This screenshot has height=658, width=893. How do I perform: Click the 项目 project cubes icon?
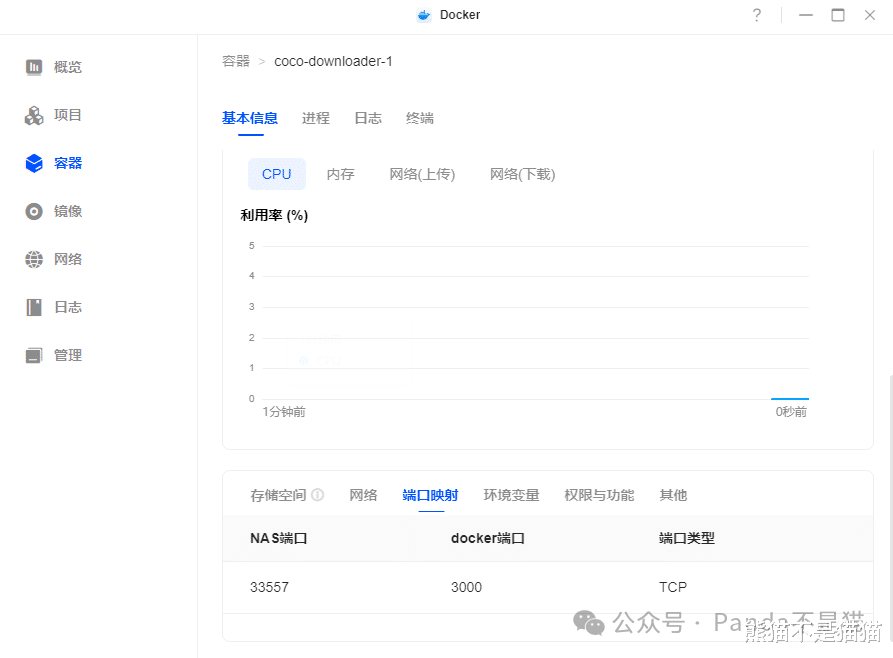(34, 115)
